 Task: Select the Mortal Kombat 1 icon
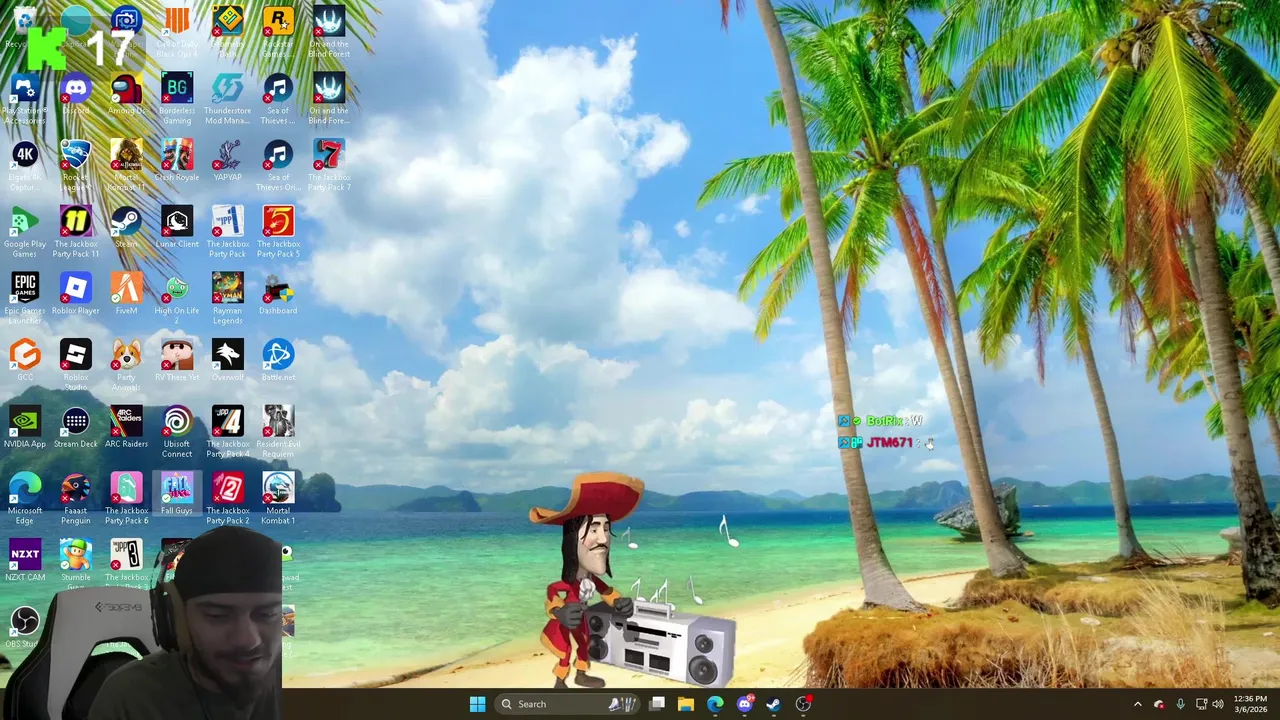278,498
